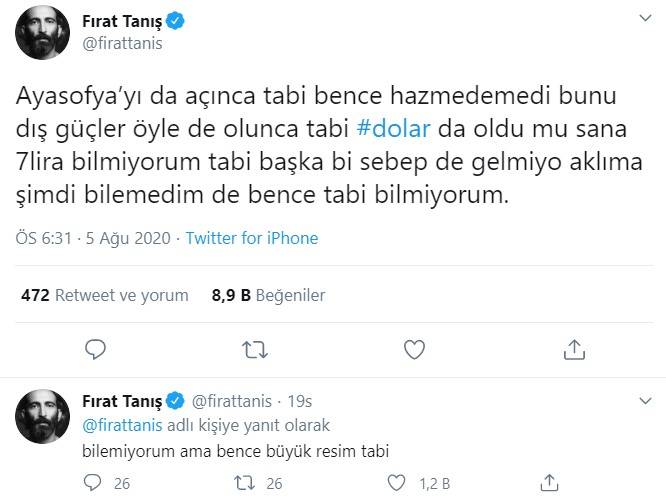This screenshot has width=666, height=502.
Task: Open the reply tweet's profile avatar
Action: pyautogui.click(x=42, y=421)
